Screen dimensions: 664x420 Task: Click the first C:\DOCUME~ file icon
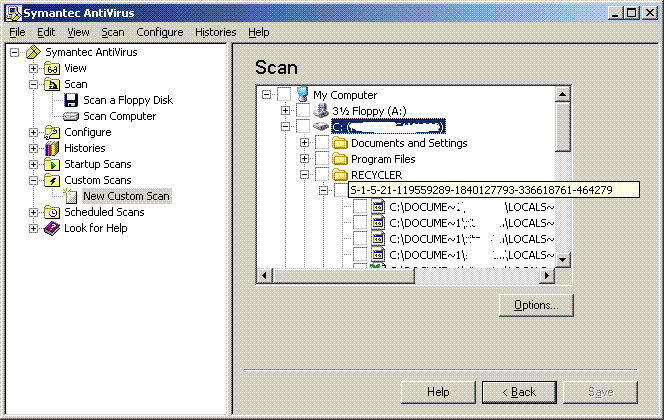(x=378, y=207)
